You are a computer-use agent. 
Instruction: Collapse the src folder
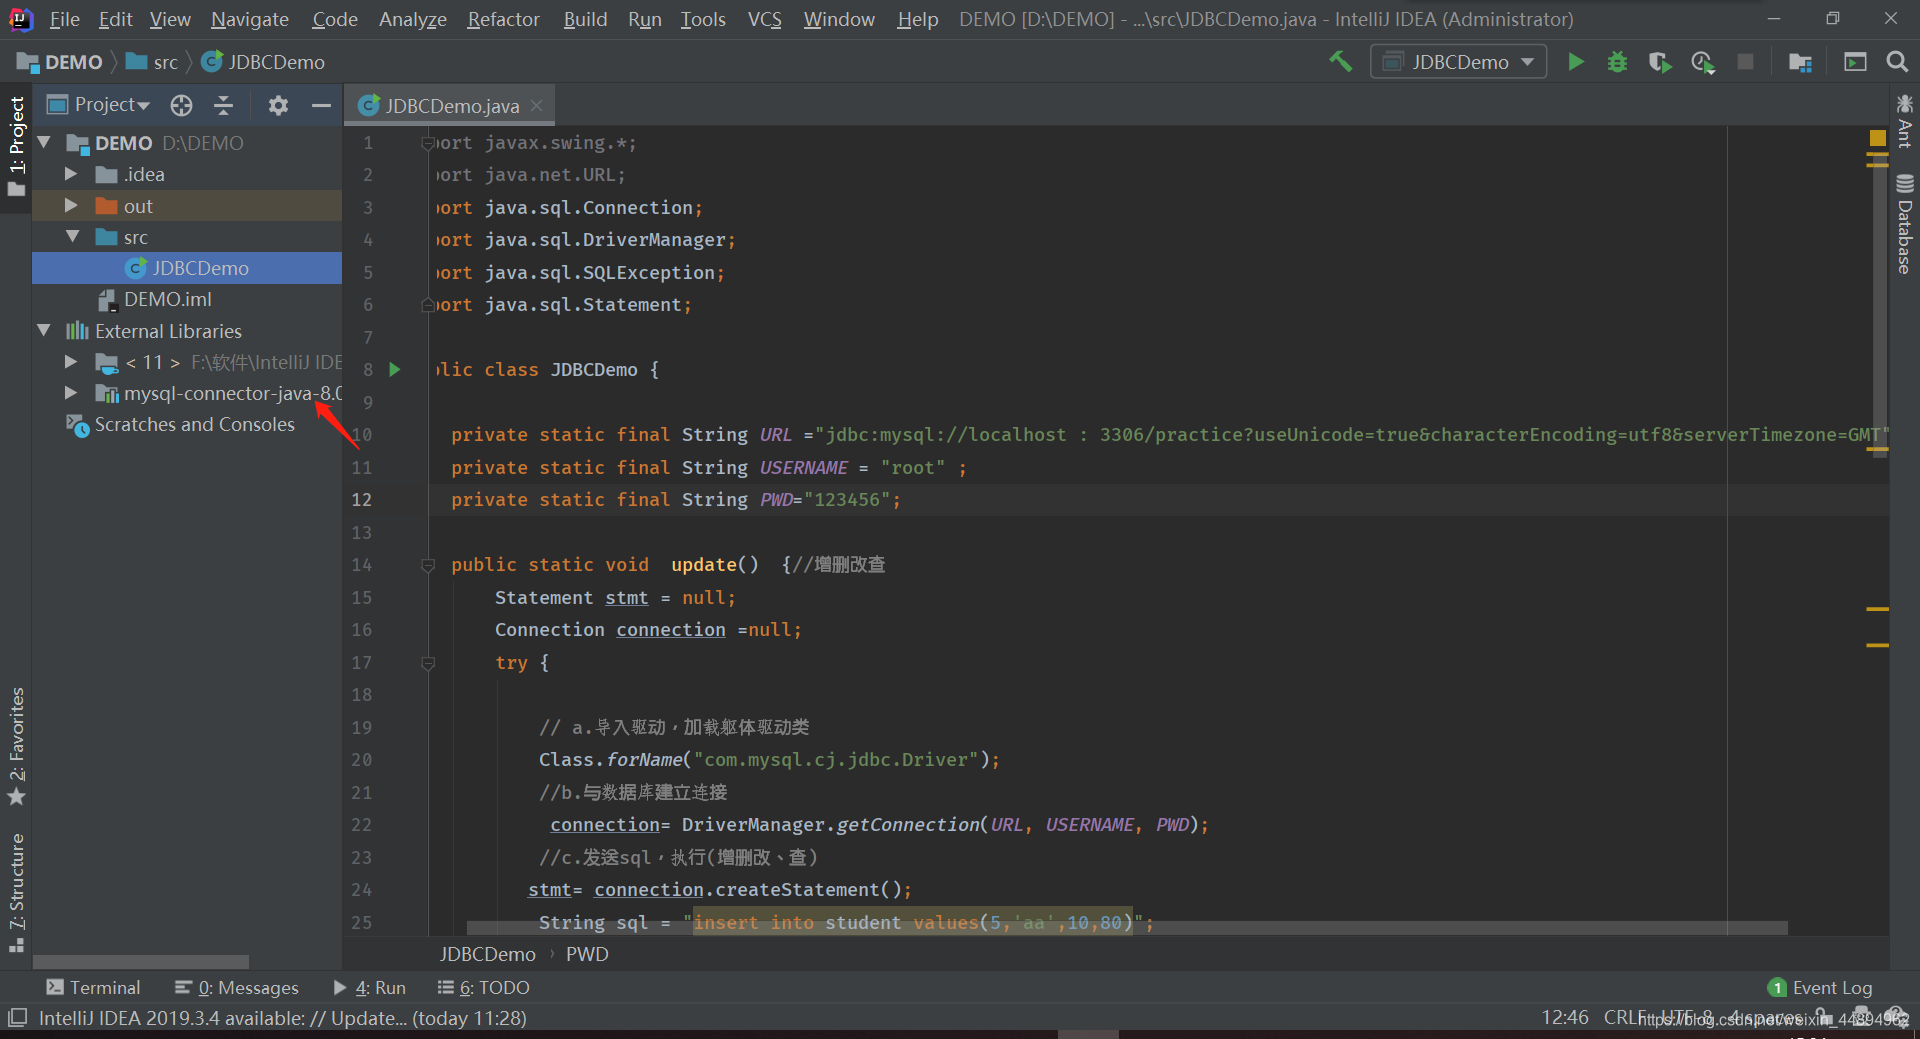(x=73, y=237)
